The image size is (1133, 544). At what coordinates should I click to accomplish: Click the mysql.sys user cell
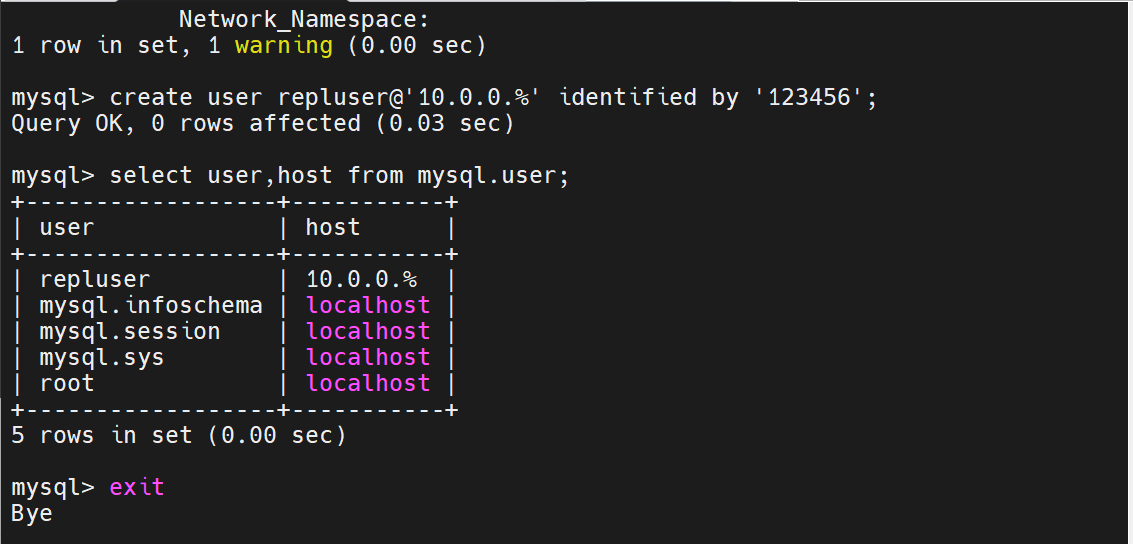(x=102, y=358)
